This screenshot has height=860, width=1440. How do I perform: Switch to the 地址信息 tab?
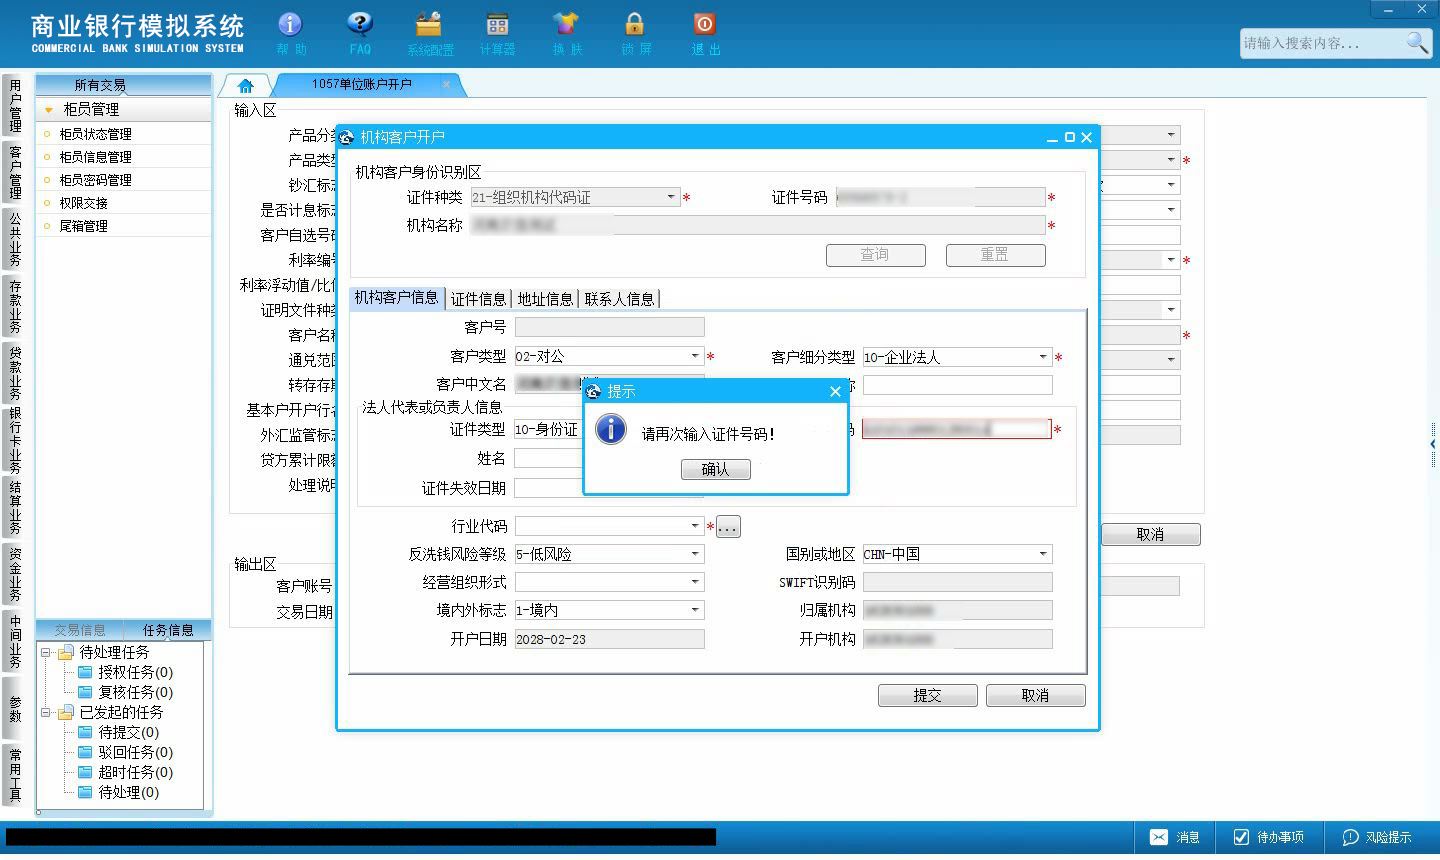coord(545,298)
